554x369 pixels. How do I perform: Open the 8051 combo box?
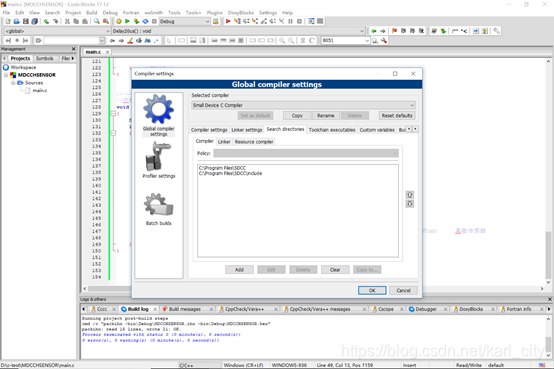click(x=345, y=41)
